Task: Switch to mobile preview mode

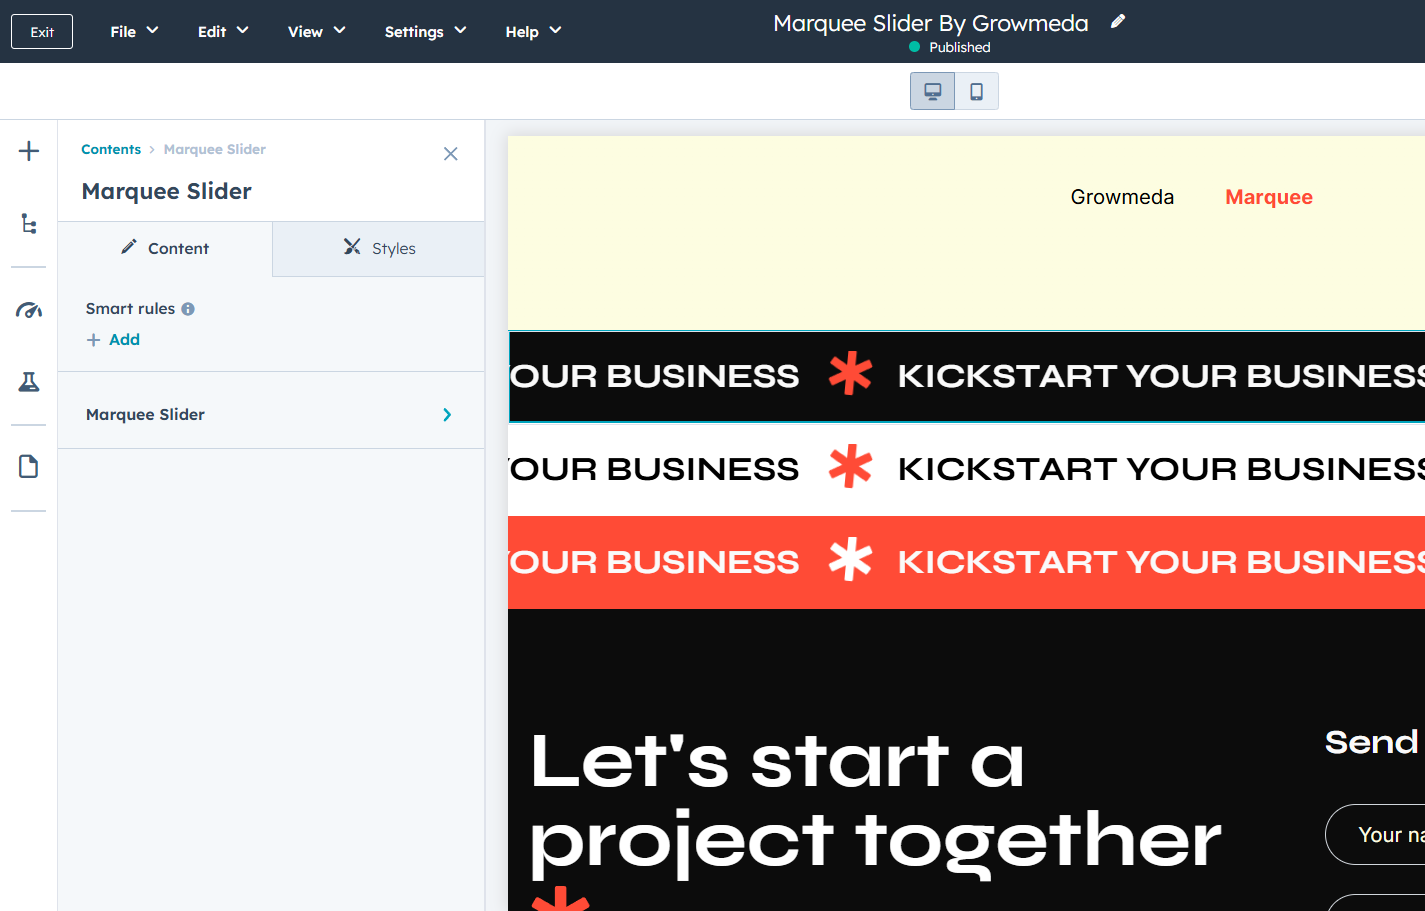Action: pos(976,92)
